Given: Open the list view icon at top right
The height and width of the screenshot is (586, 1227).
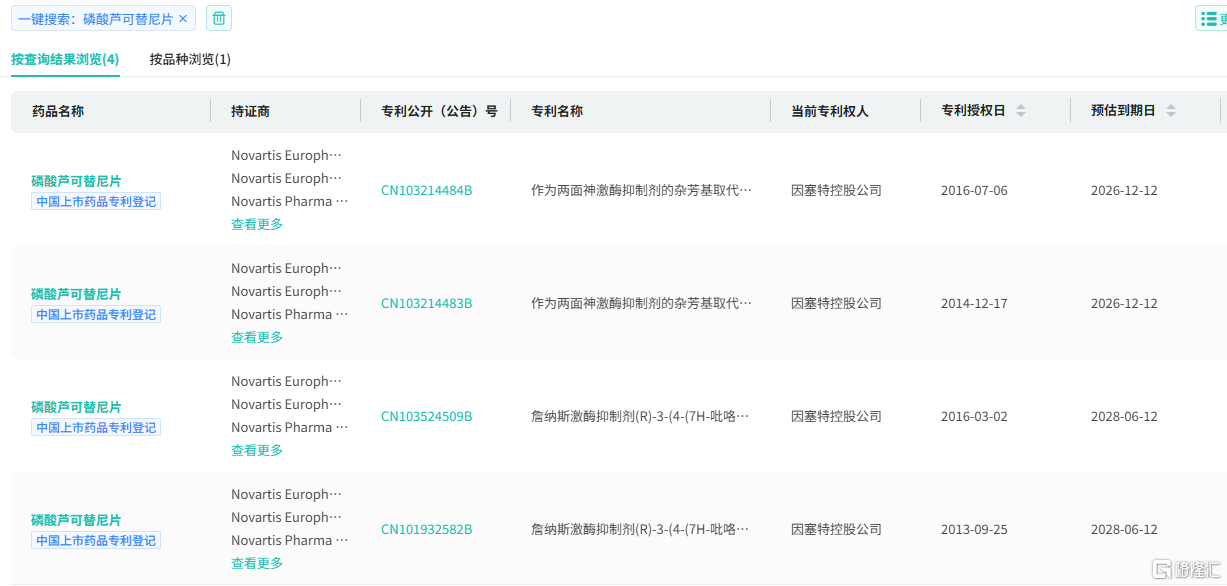Looking at the screenshot, I should [1211, 18].
